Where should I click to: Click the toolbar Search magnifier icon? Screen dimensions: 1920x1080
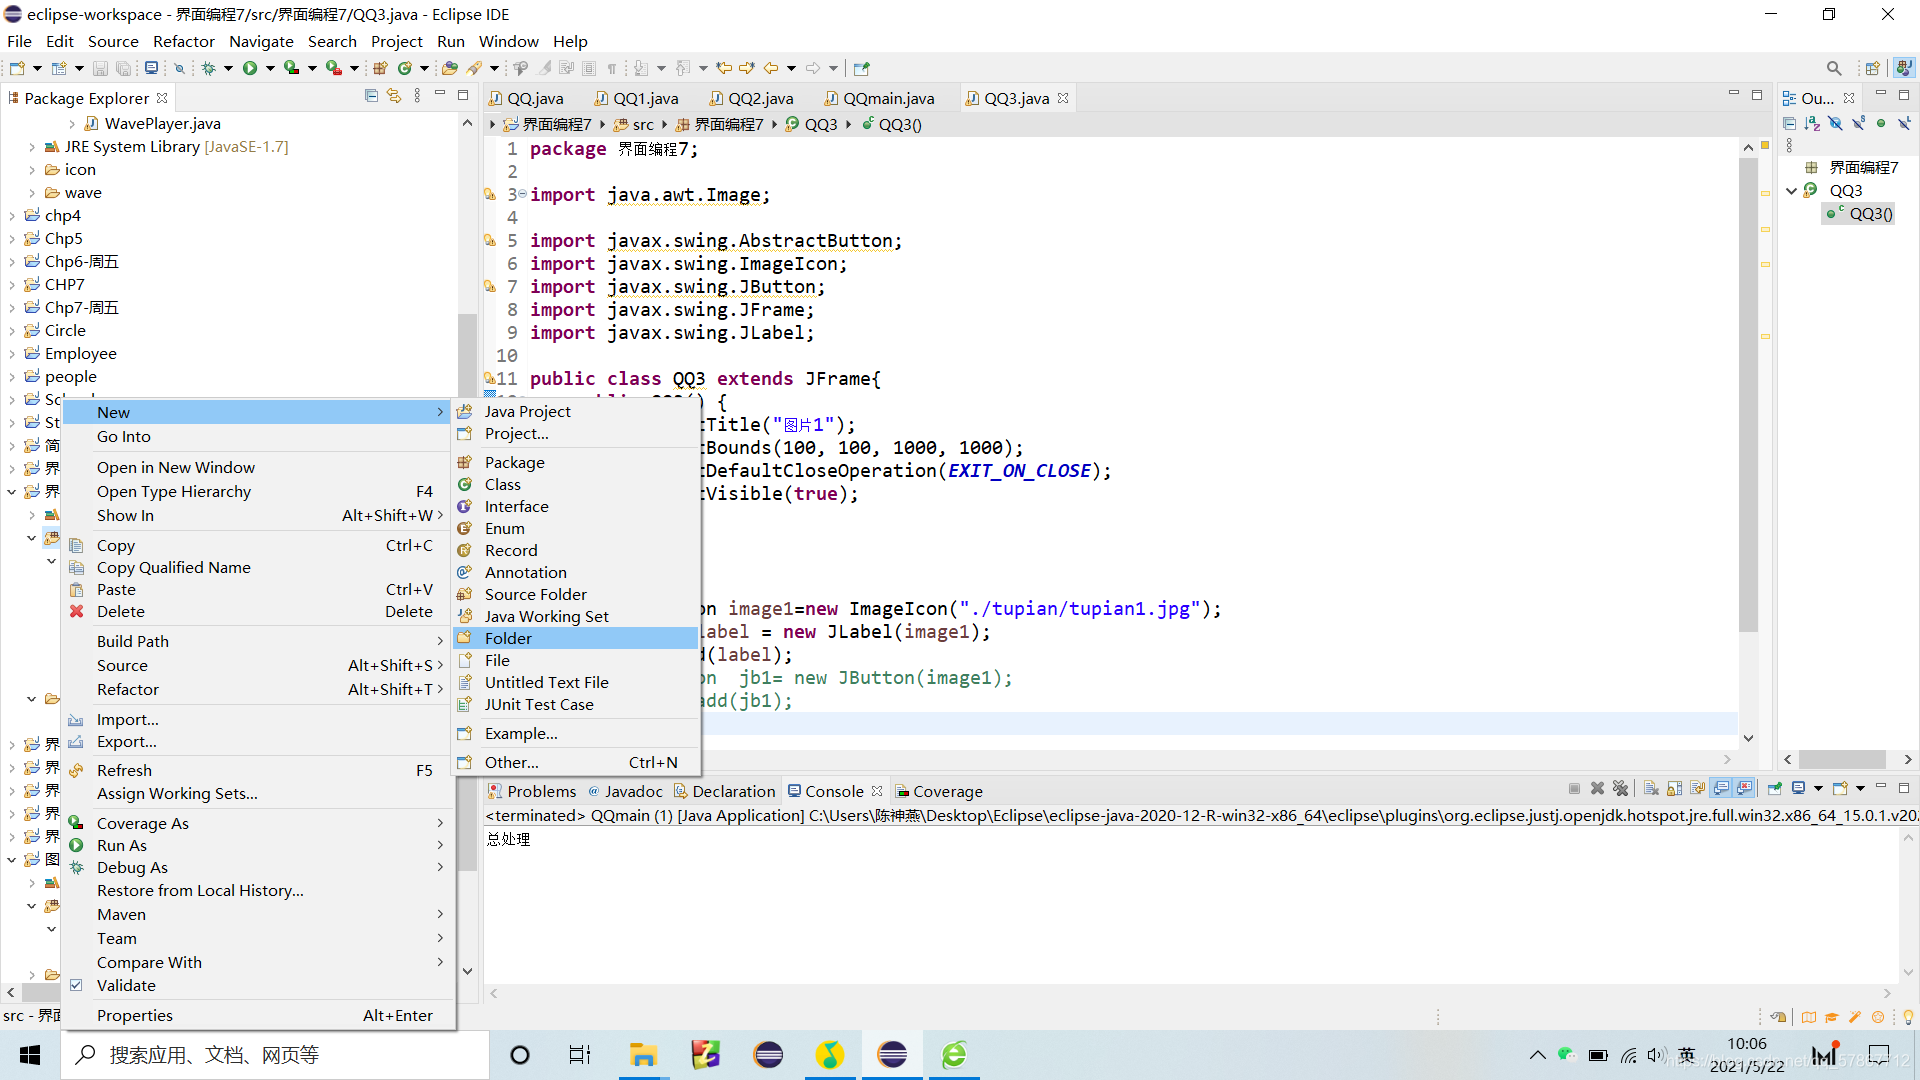1833,68
